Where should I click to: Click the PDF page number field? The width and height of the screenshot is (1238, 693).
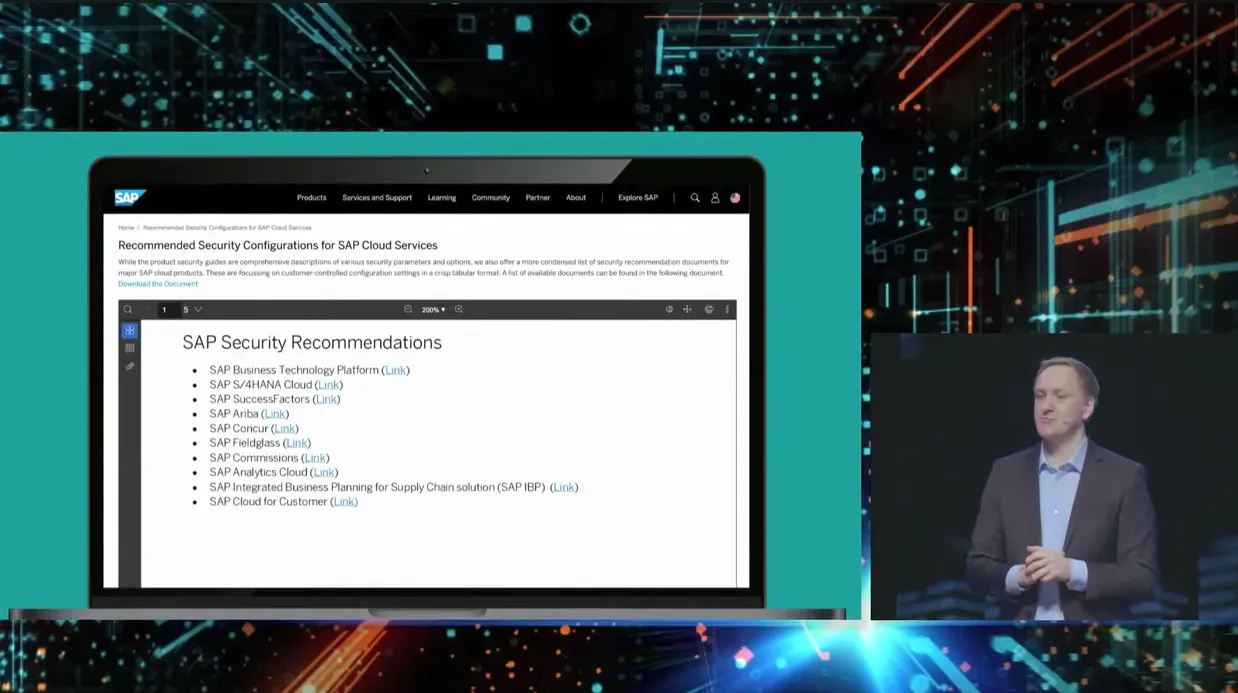click(x=164, y=310)
